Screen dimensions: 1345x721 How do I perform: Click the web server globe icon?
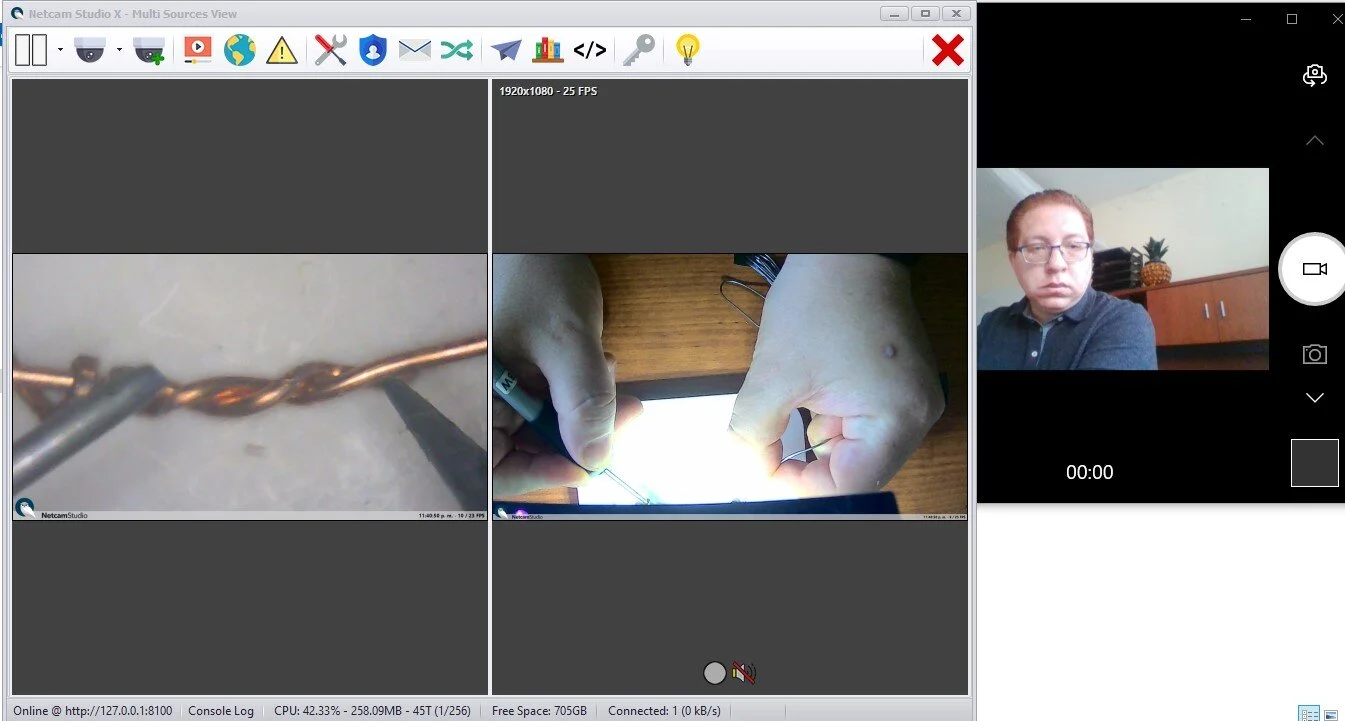pyautogui.click(x=239, y=49)
